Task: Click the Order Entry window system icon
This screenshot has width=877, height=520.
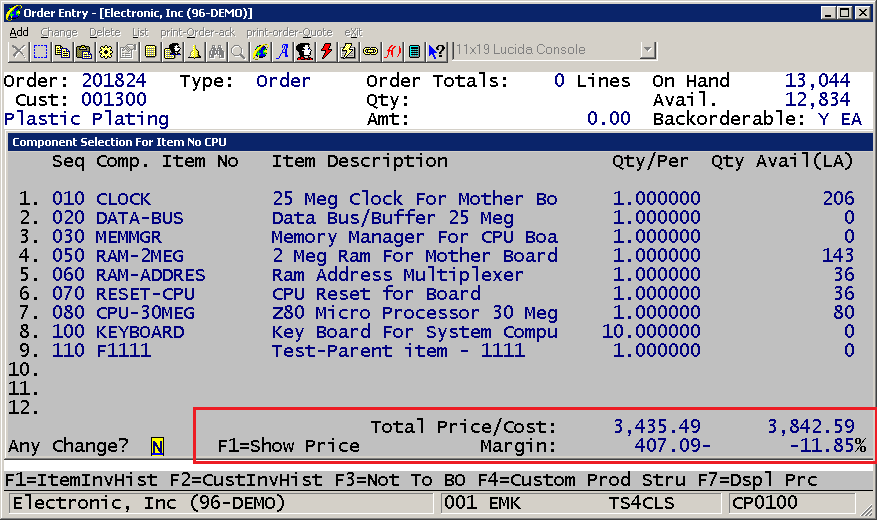Action: point(12,13)
